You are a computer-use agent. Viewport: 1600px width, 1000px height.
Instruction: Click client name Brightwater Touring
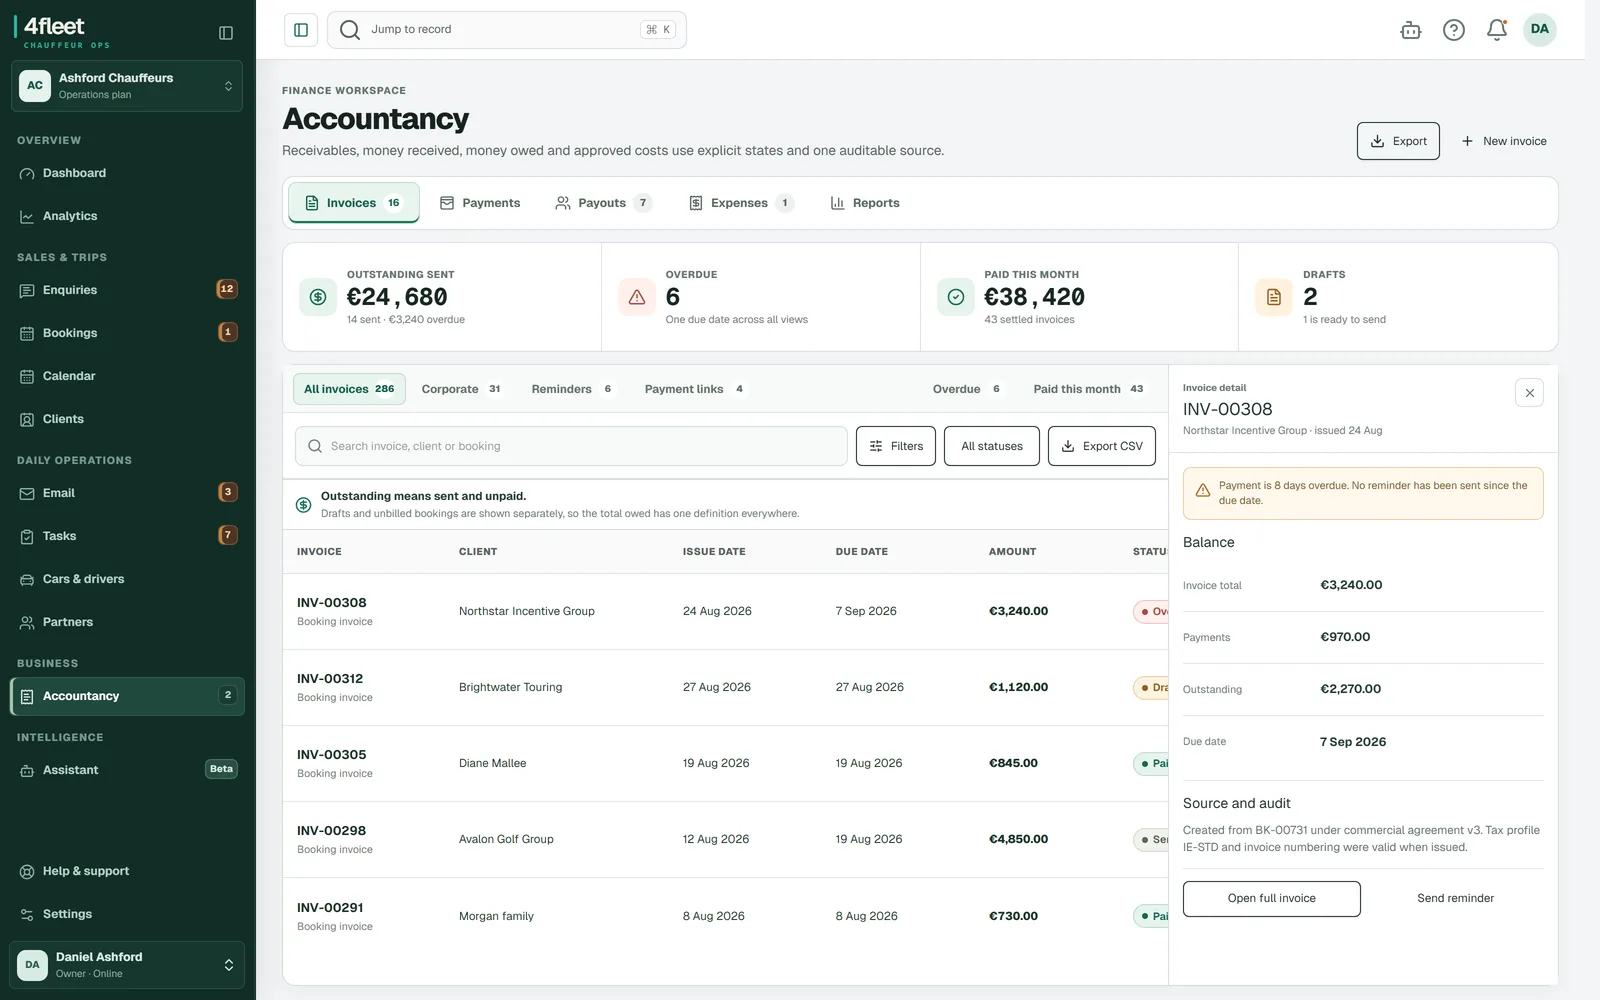tap(510, 688)
